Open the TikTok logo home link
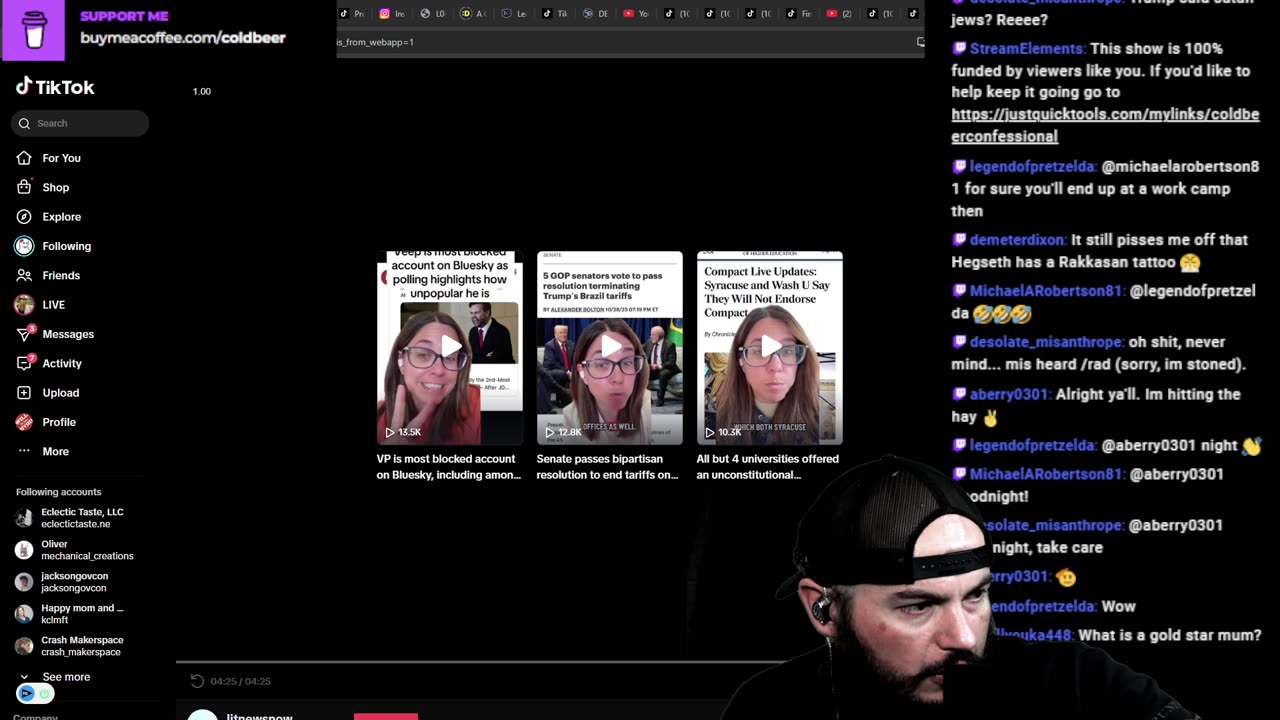Viewport: 1280px width, 720px height. pyautogui.click(x=55, y=87)
